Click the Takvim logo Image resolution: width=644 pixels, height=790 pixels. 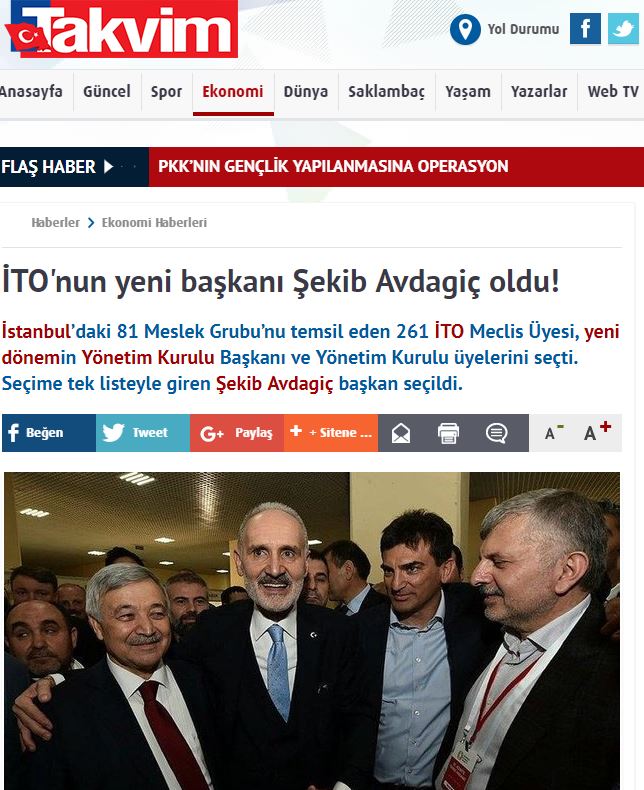click(x=121, y=29)
